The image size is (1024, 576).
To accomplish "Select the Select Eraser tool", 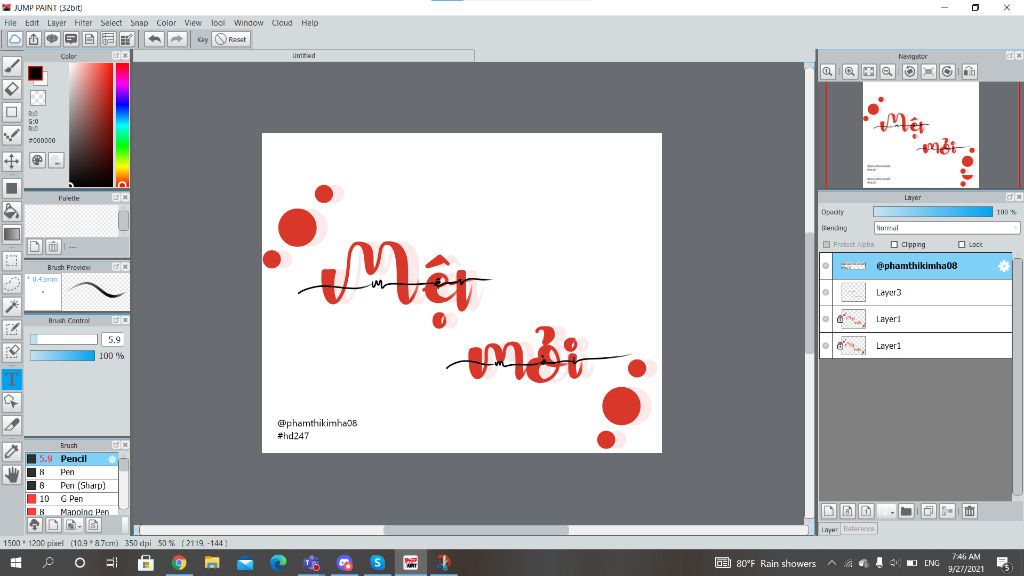I will [x=12, y=352].
